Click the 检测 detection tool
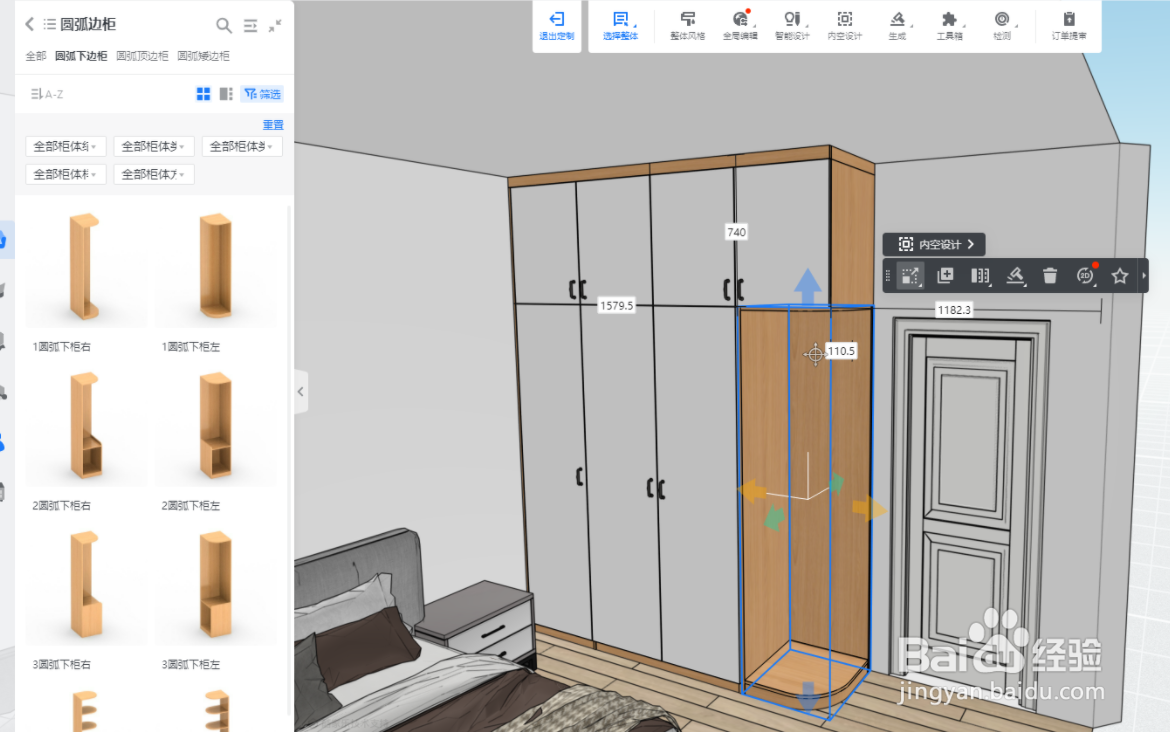1170x732 pixels. click(x=1002, y=25)
